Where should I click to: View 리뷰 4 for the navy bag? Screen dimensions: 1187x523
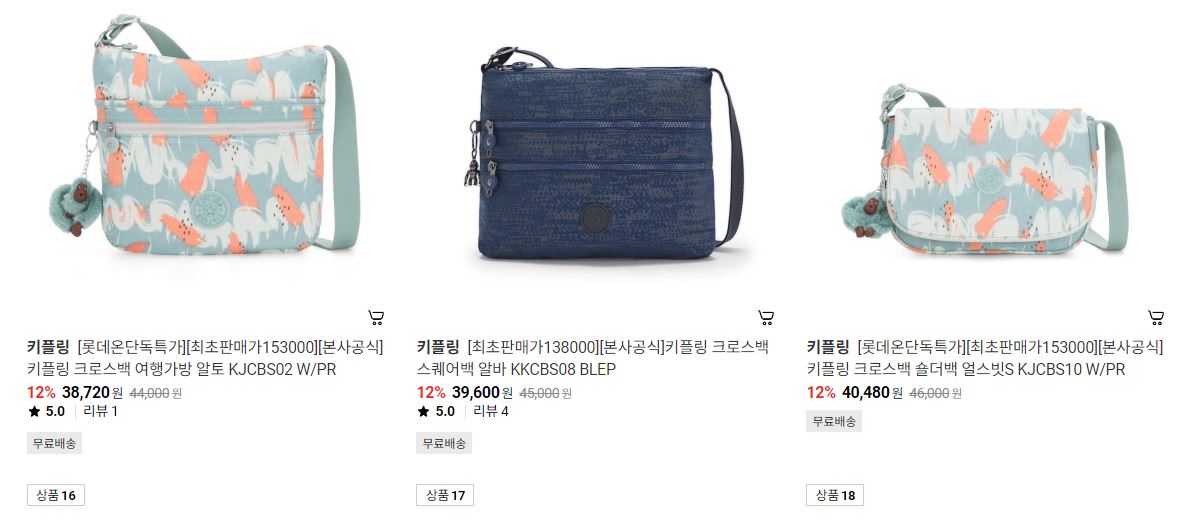point(491,412)
